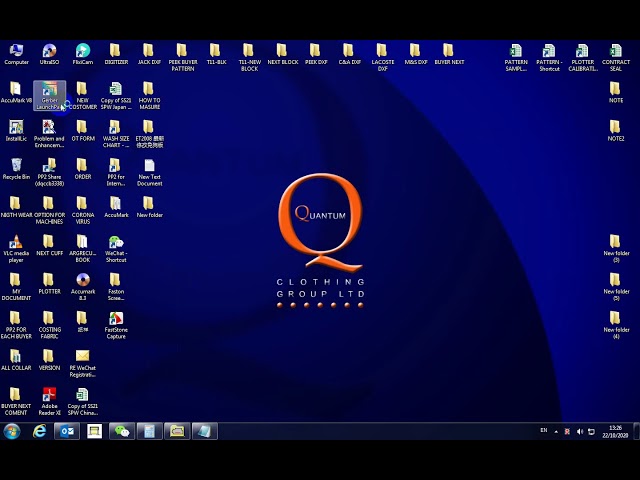Select Copy of SS21 SPW Japan spreadsheet
This screenshot has width=640, height=480.
click(116, 96)
